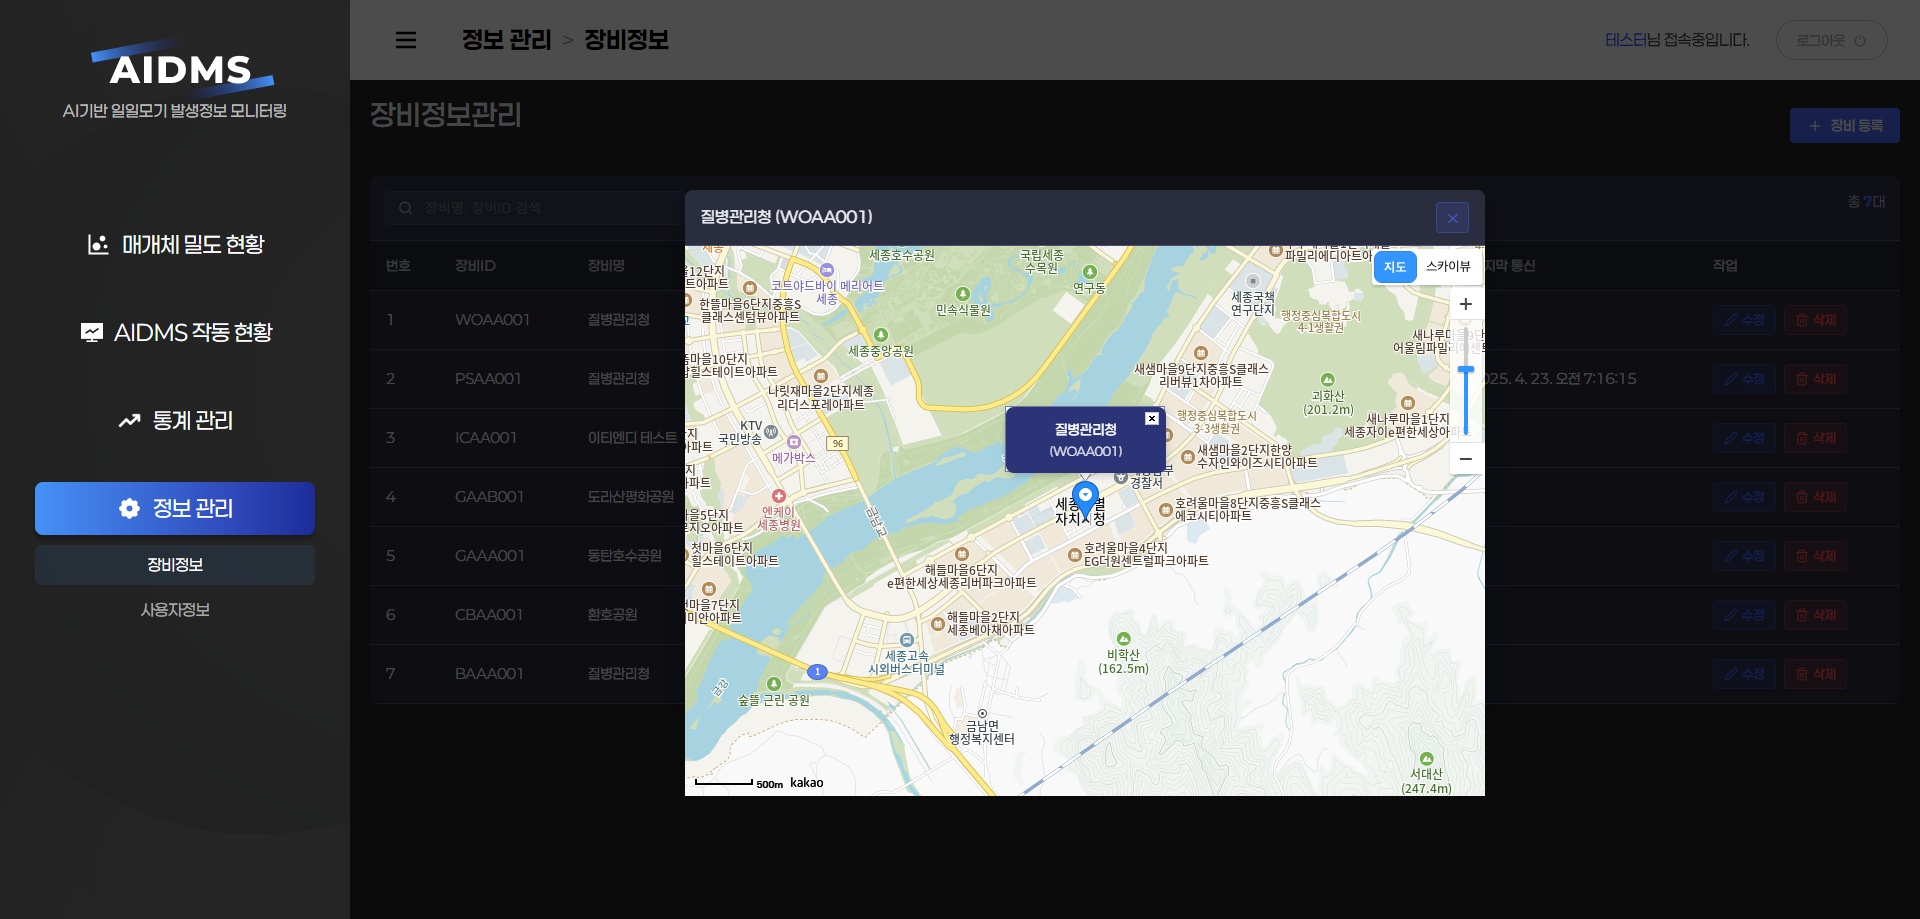Click 세종고속시외버스터미널 icon on map
The image size is (1920, 919).
(x=907, y=640)
